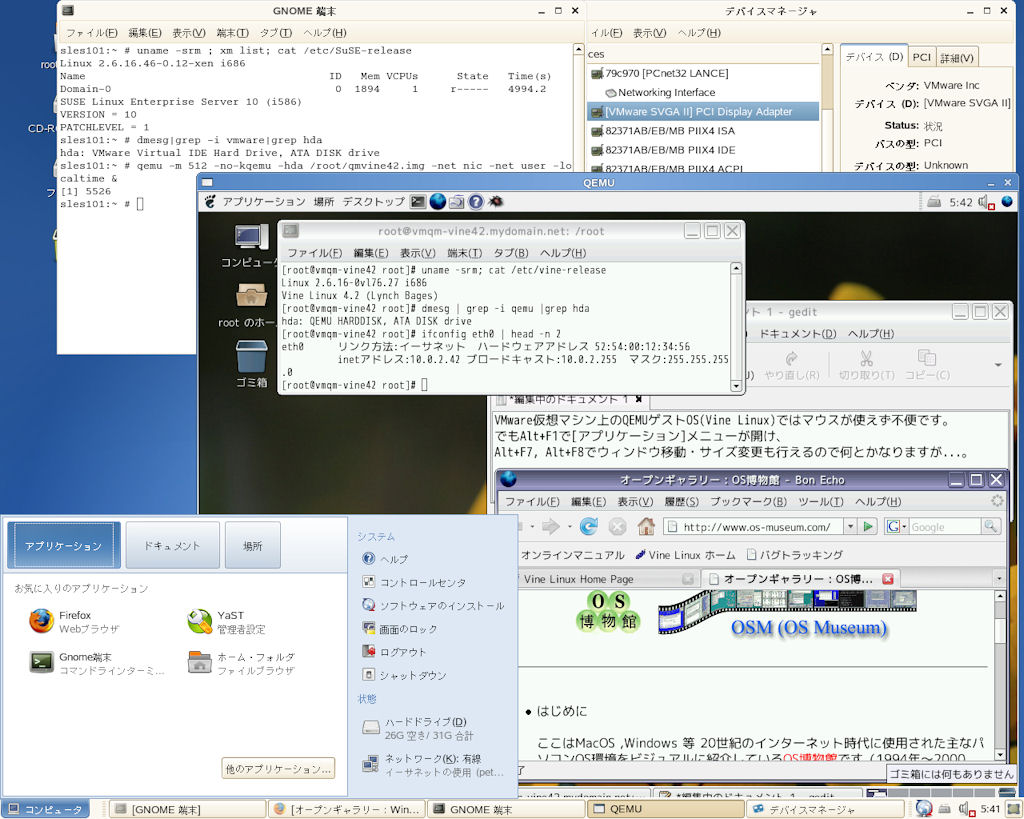Screen dimensions: 1024x819
Task: Click the stop loading button in Bon Echo
Action: [617, 526]
